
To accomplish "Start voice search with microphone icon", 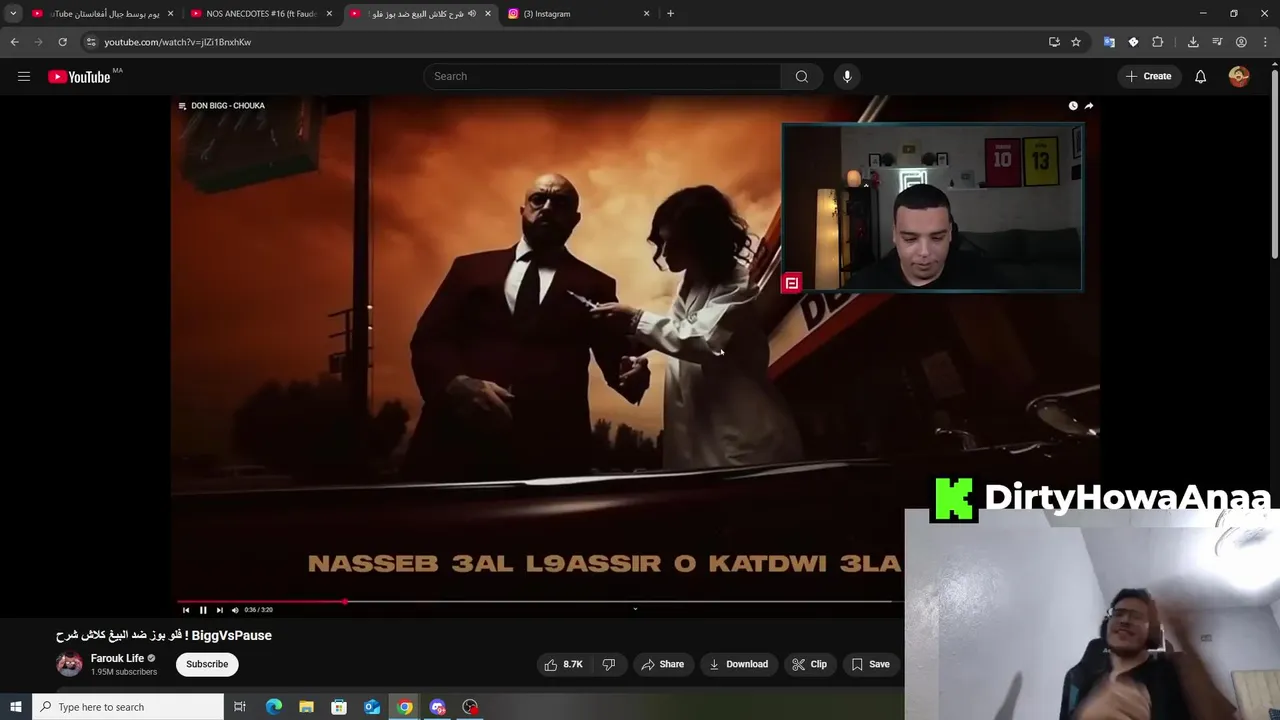I will click(x=847, y=76).
